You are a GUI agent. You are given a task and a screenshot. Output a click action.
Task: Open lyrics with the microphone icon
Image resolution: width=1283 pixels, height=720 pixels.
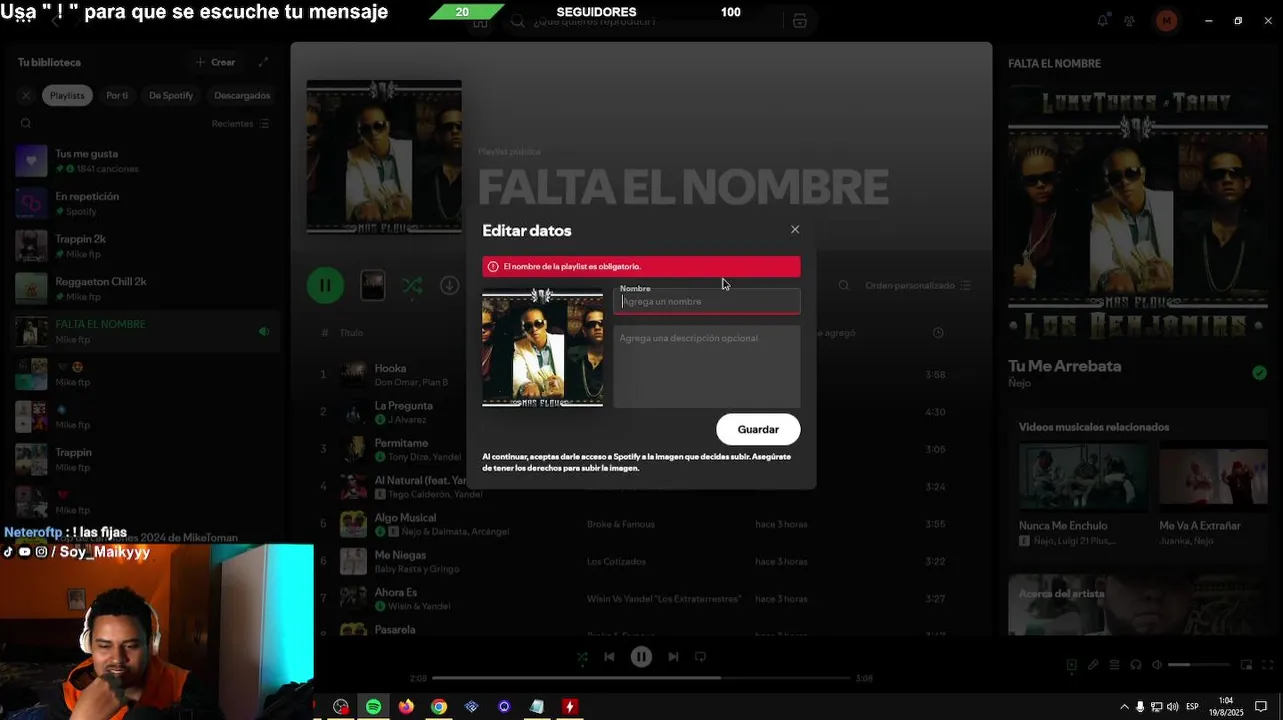pos(1093,665)
